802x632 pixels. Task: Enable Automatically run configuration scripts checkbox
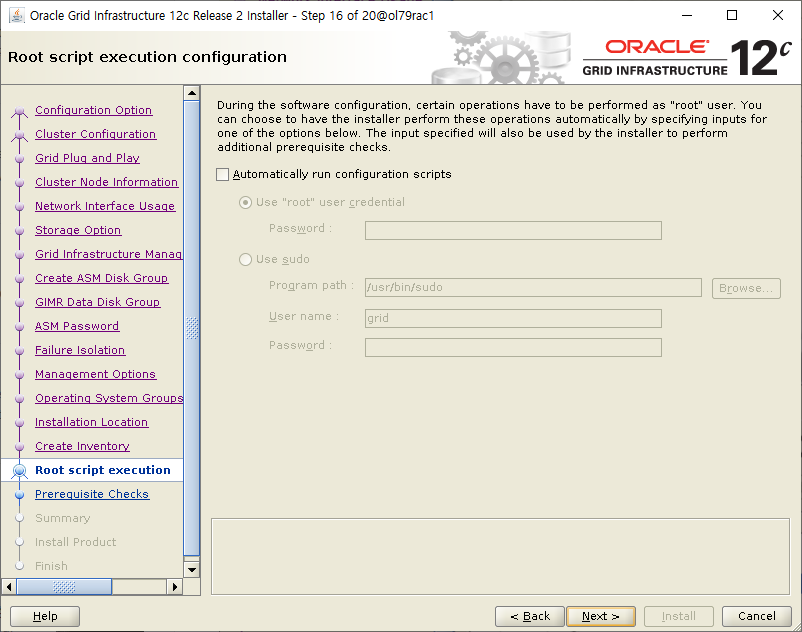coord(222,174)
